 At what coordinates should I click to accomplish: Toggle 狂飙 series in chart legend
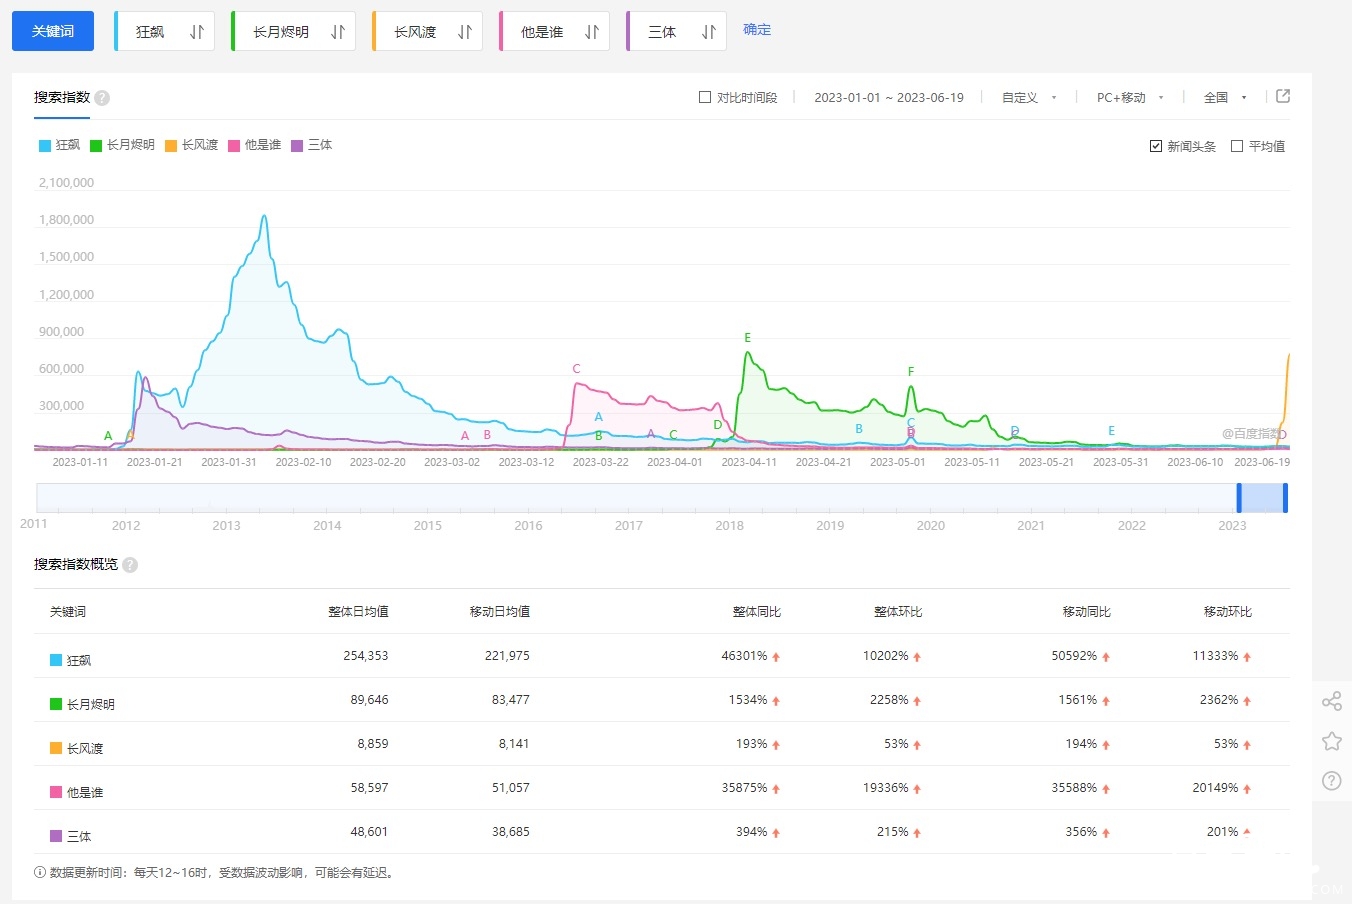(59, 145)
